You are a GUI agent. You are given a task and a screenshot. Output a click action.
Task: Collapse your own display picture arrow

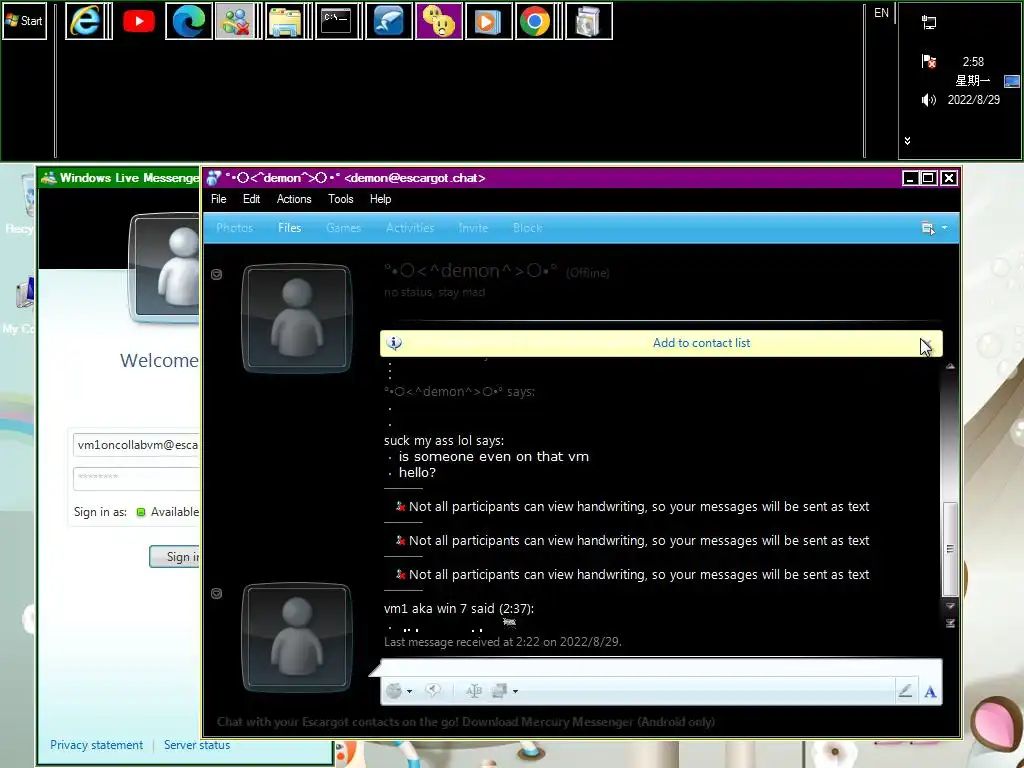coord(217,593)
